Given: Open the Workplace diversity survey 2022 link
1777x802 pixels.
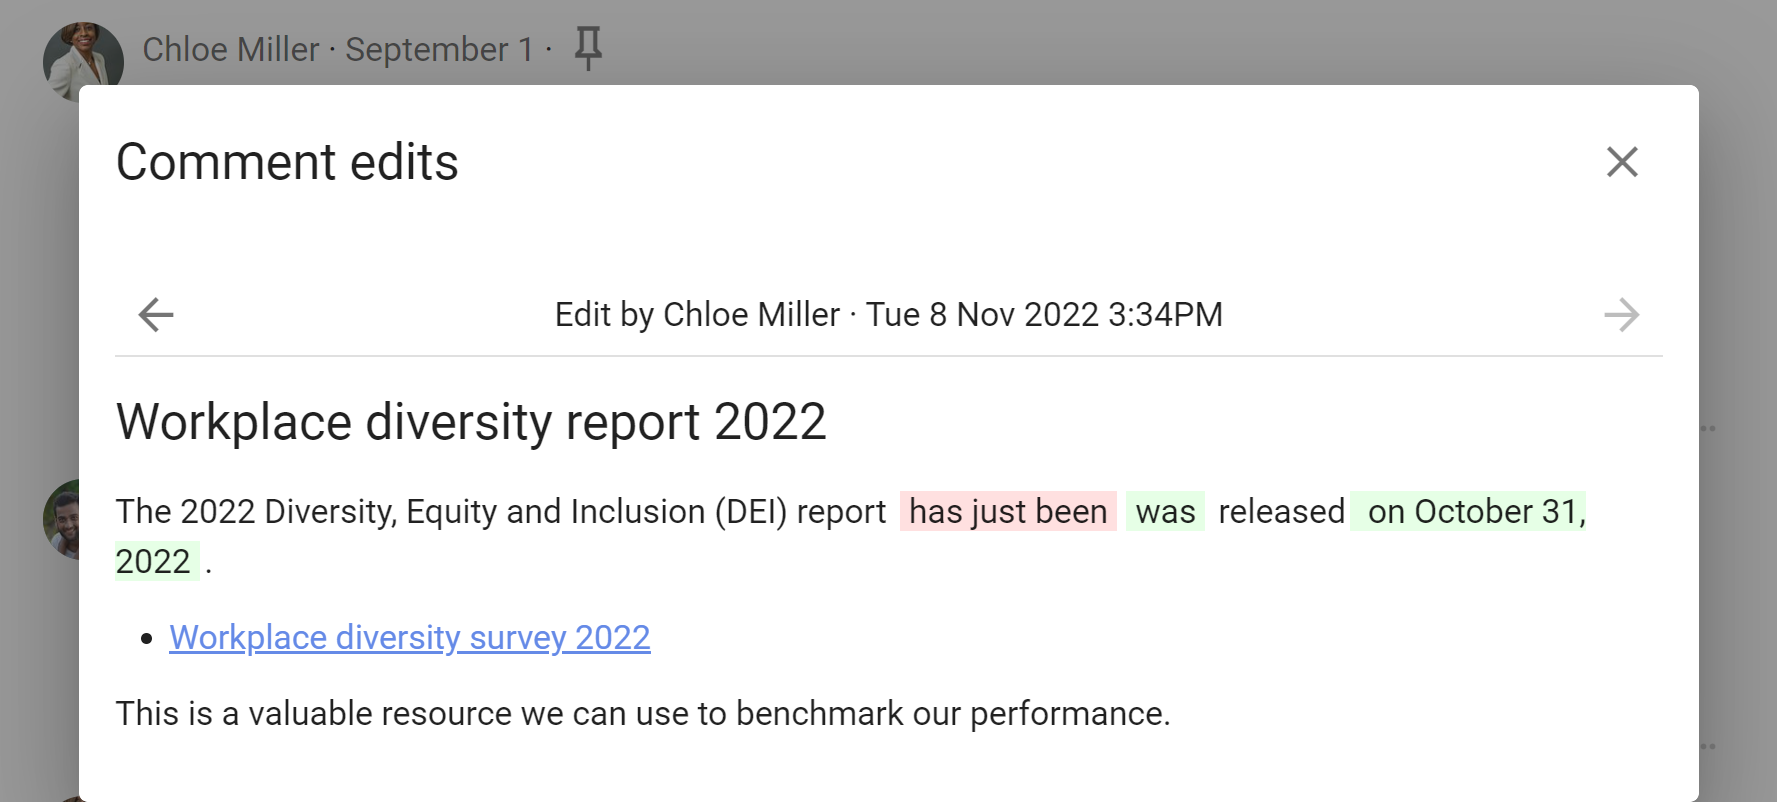Looking at the screenshot, I should [409, 637].
